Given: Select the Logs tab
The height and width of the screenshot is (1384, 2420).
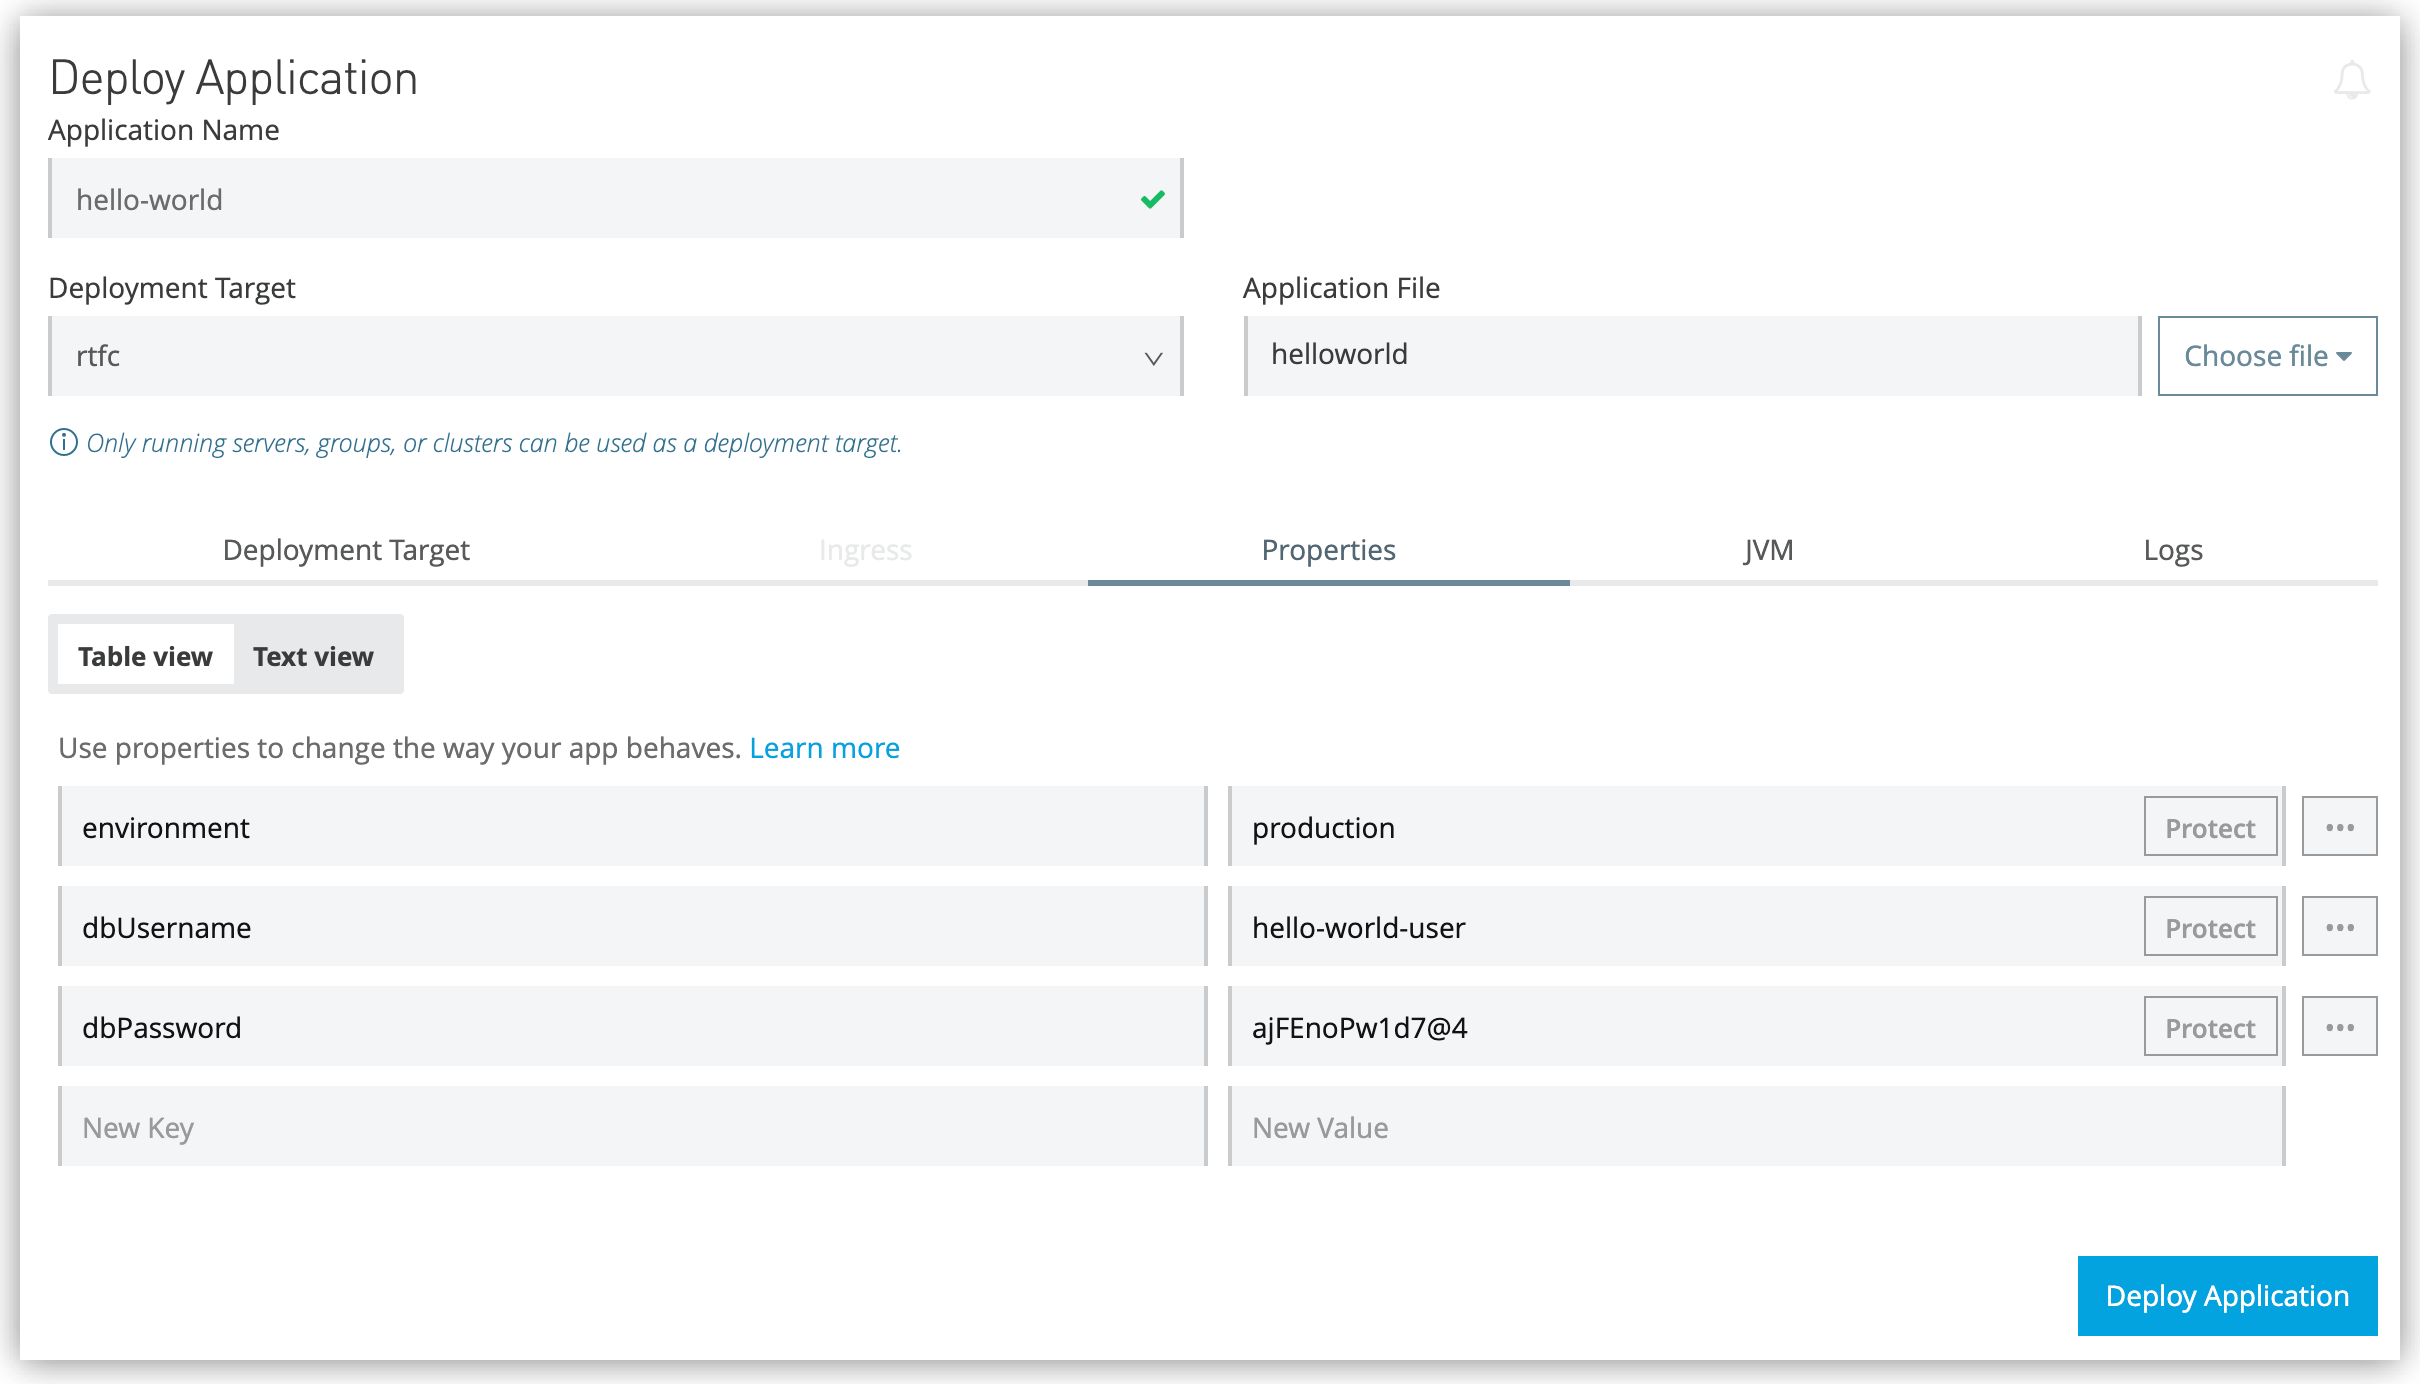Looking at the screenshot, I should [x=2174, y=548].
